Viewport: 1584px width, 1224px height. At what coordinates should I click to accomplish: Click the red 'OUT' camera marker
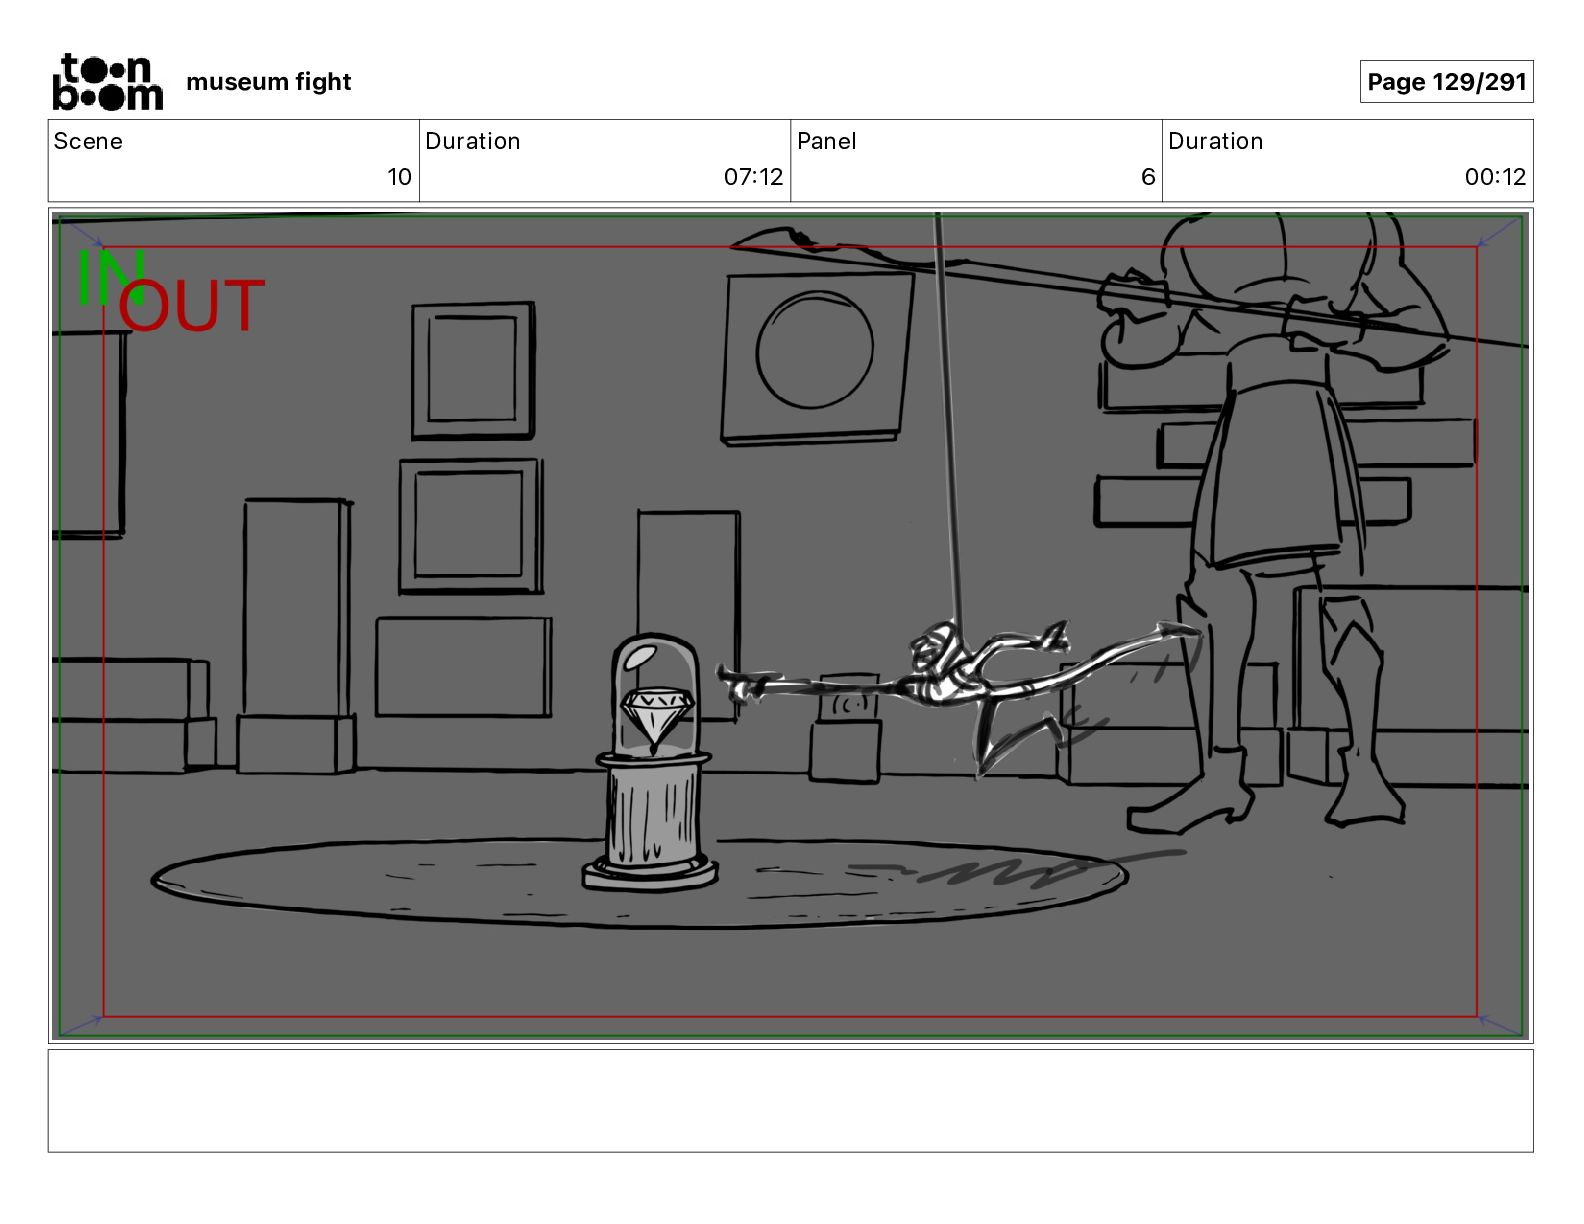[192, 306]
